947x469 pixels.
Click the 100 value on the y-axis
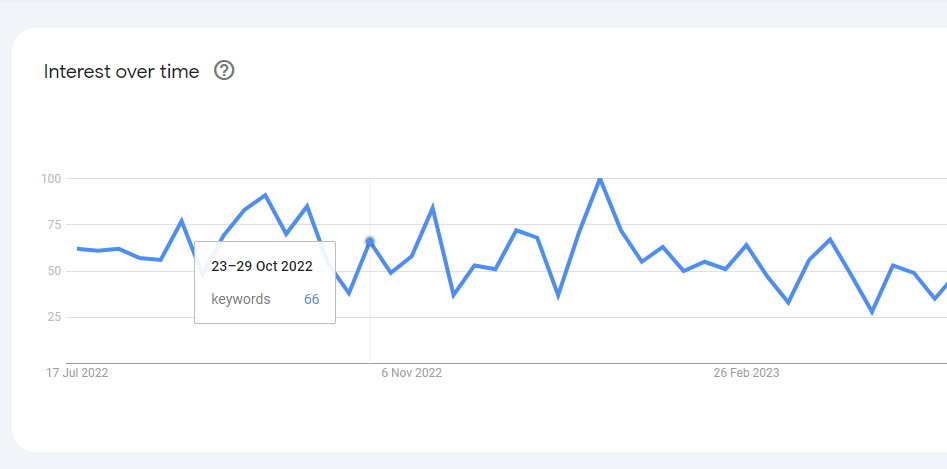point(51,179)
